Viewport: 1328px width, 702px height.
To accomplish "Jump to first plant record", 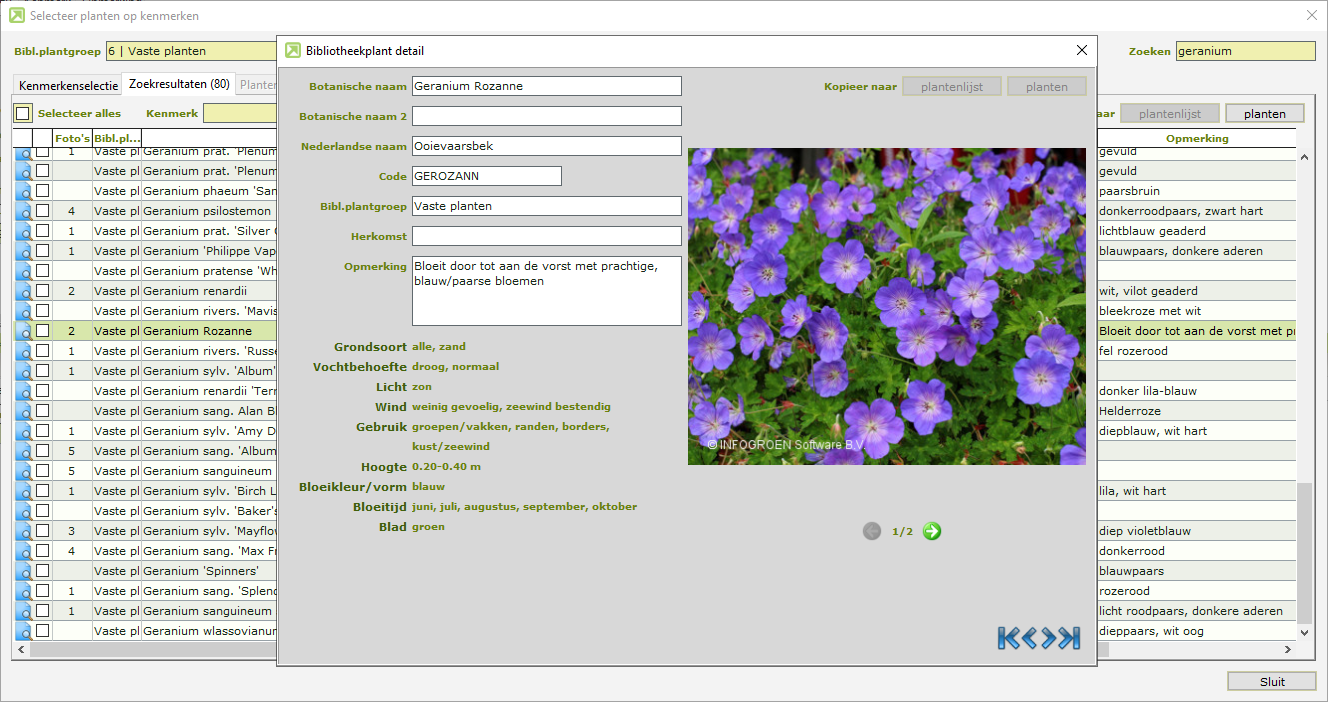I will pyautogui.click(x=1008, y=638).
